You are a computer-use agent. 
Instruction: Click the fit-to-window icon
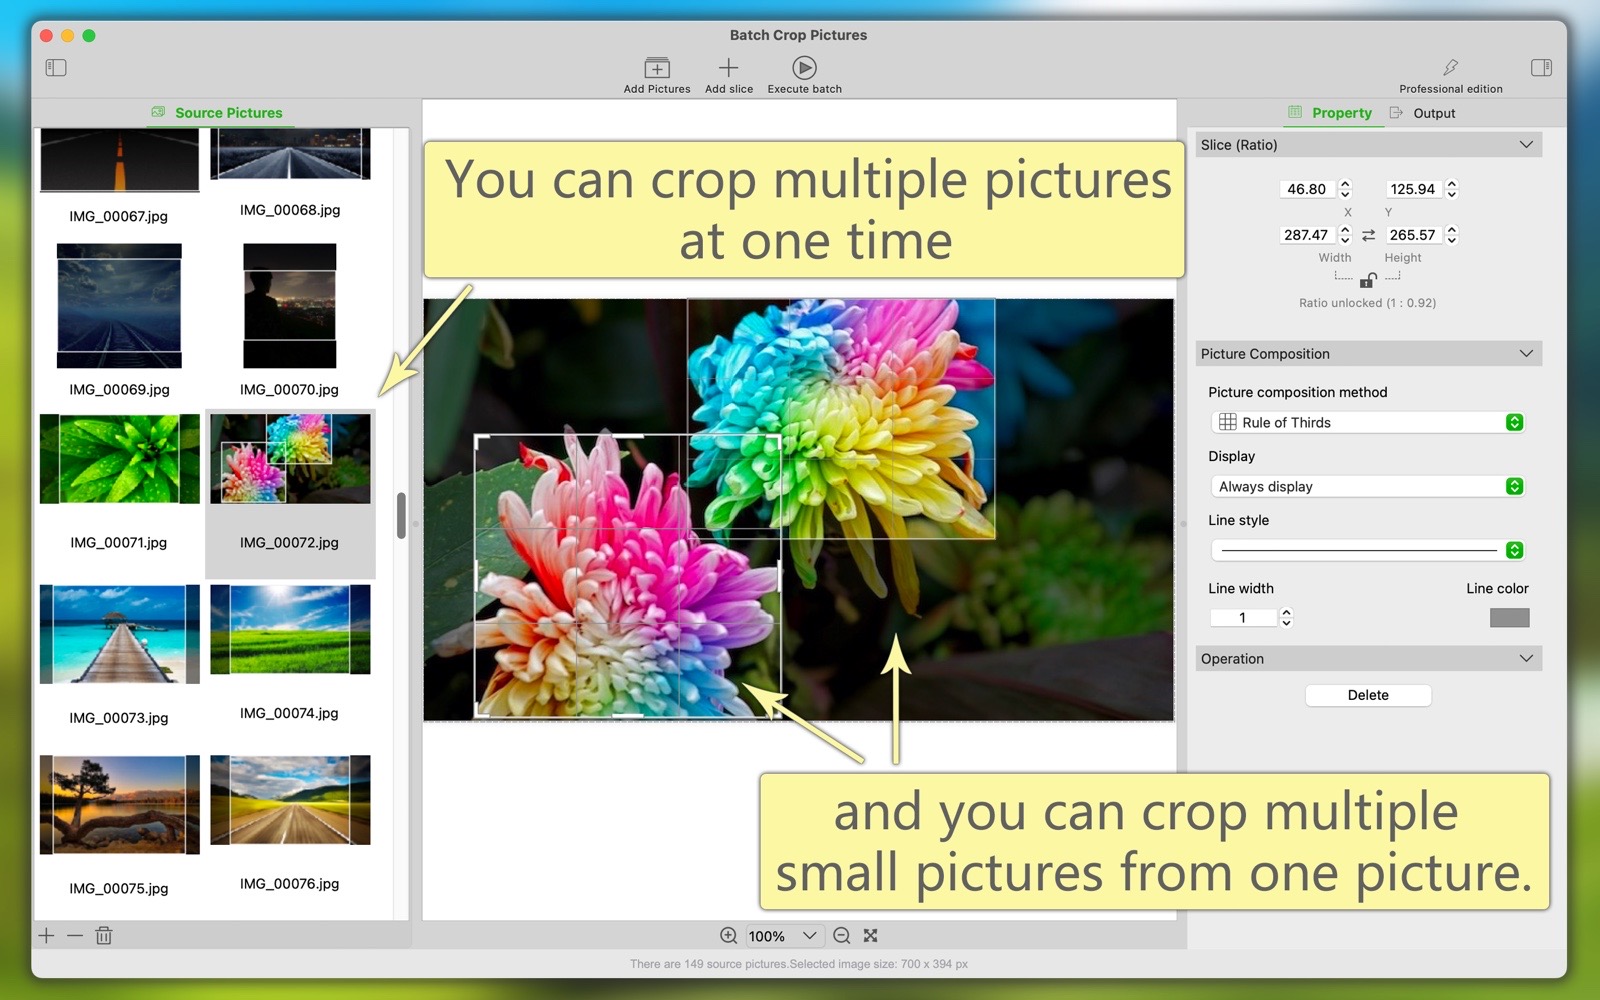(871, 936)
